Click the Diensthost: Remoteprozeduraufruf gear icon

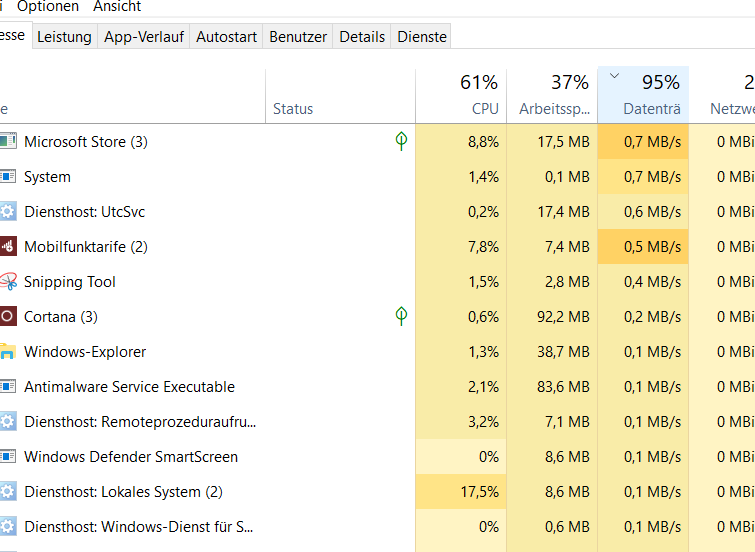pyautogui.click(x=8, y=421)
